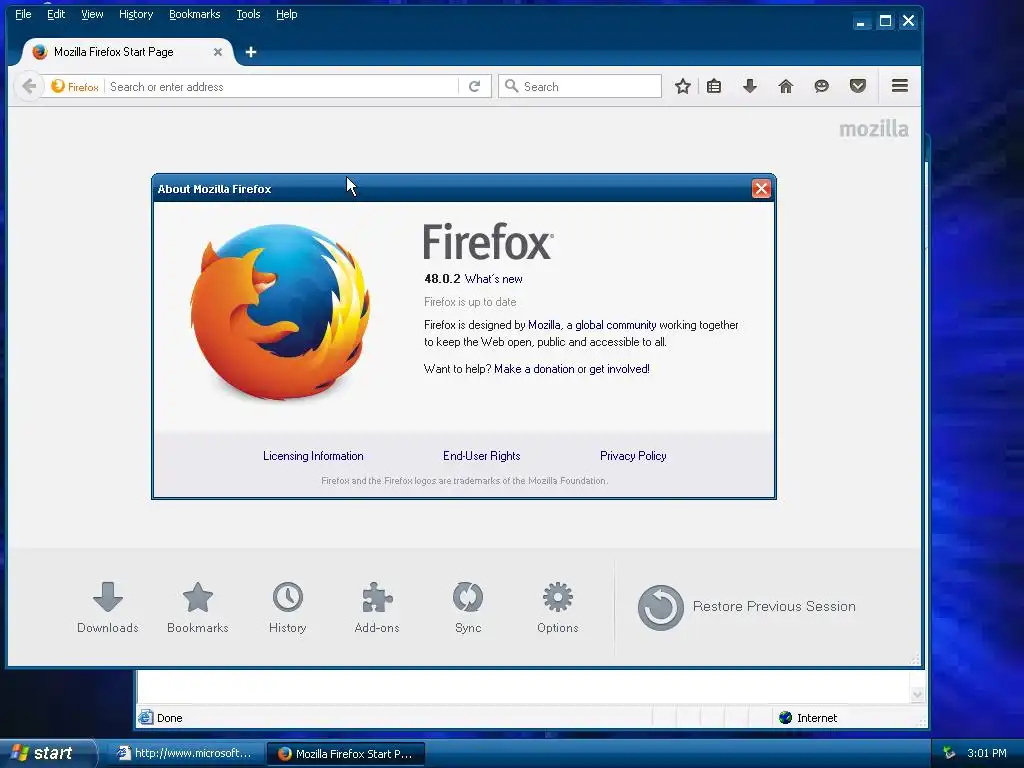Click the global community link

[x=615, y=325]
